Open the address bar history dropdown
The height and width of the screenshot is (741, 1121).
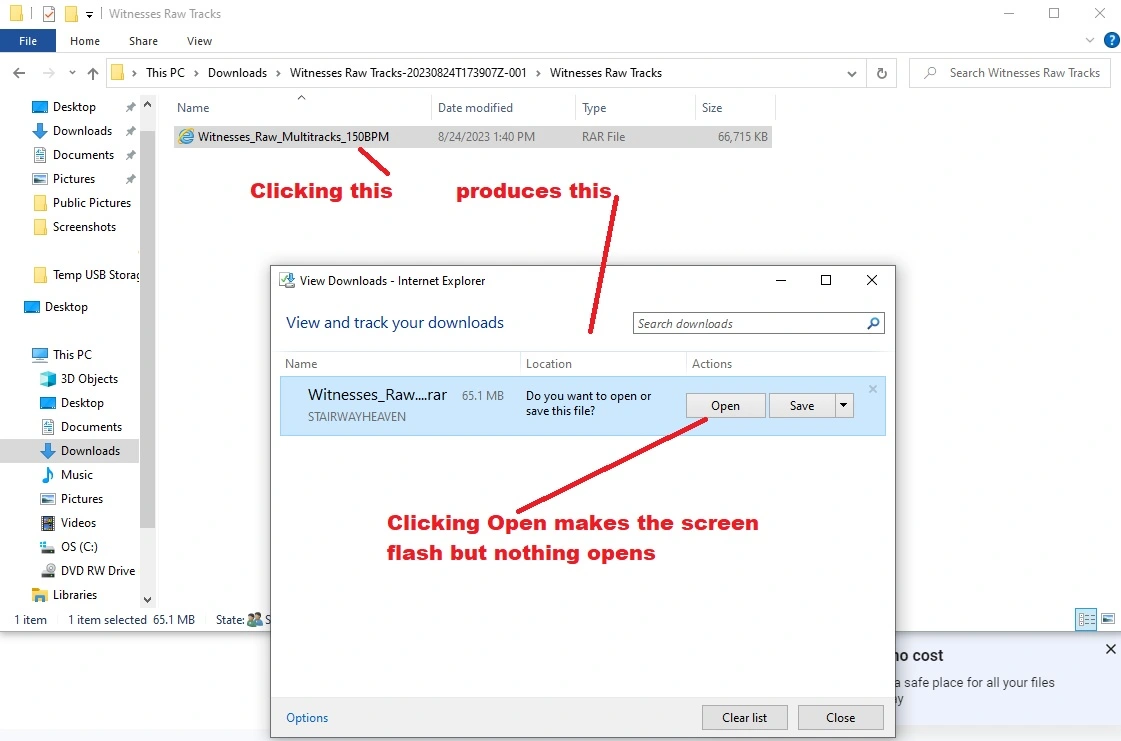click(x=851, y=73)
